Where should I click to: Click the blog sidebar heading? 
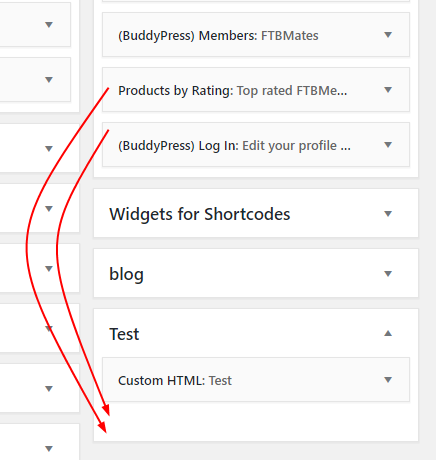(126, 274)
